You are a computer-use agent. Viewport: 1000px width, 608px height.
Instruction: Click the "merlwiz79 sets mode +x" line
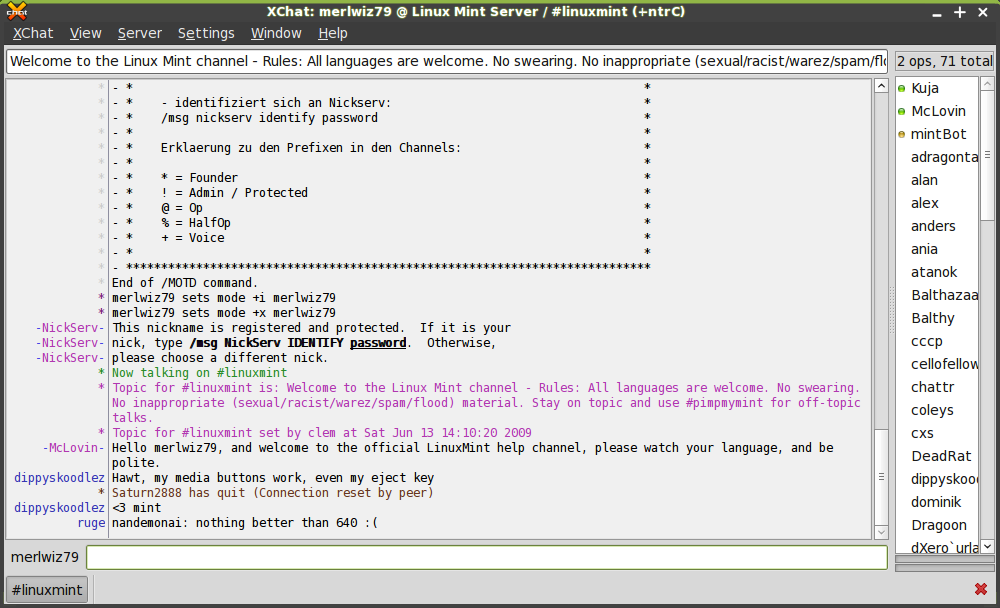pos(224,313)
